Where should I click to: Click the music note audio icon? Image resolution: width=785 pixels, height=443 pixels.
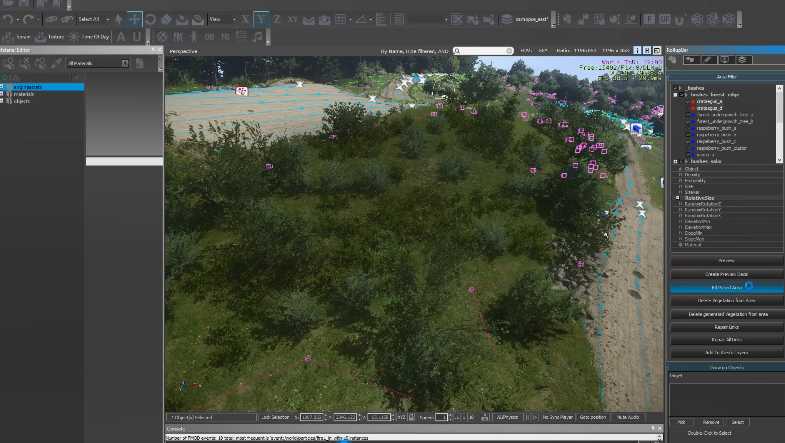pyautogui.click(x=258, y=37)
